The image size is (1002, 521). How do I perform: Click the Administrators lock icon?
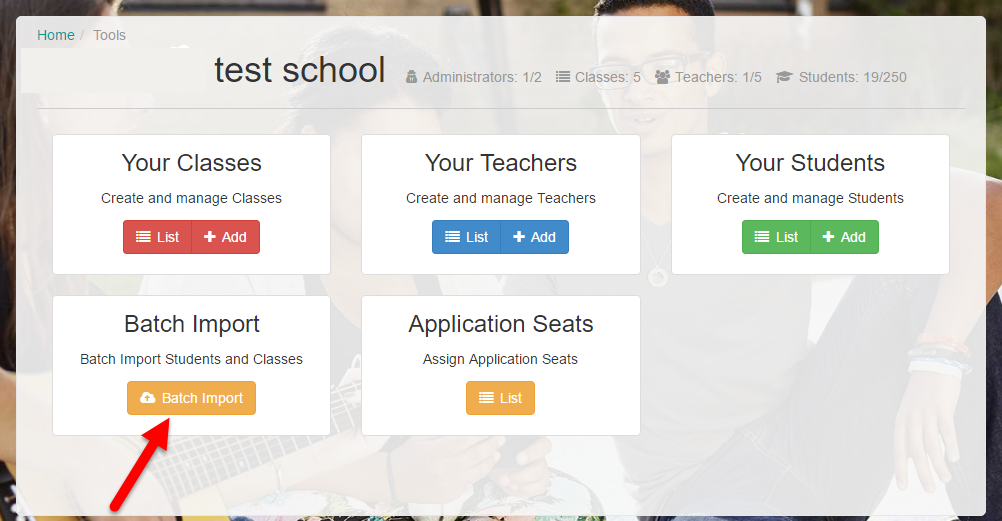tap(412, 77)
